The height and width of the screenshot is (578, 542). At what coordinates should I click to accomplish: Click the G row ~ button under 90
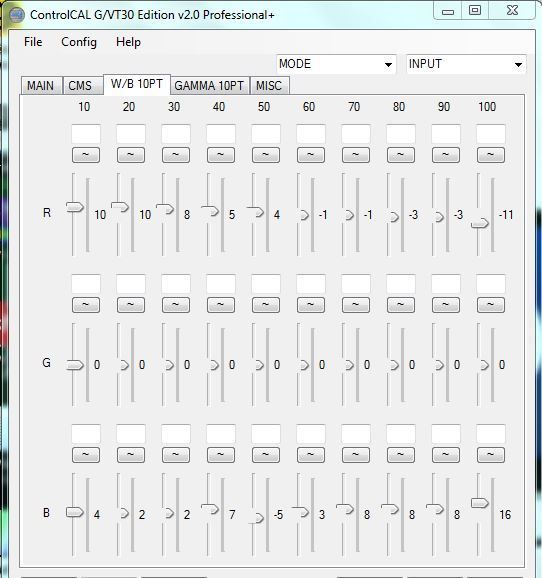click(x=446, y=305)
